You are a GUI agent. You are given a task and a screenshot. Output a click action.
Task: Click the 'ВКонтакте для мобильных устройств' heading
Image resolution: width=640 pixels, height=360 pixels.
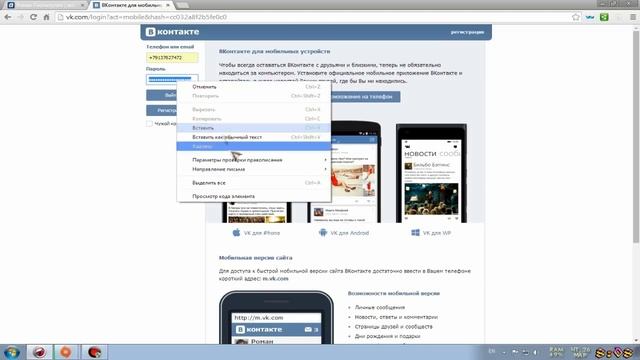(274, 51)
